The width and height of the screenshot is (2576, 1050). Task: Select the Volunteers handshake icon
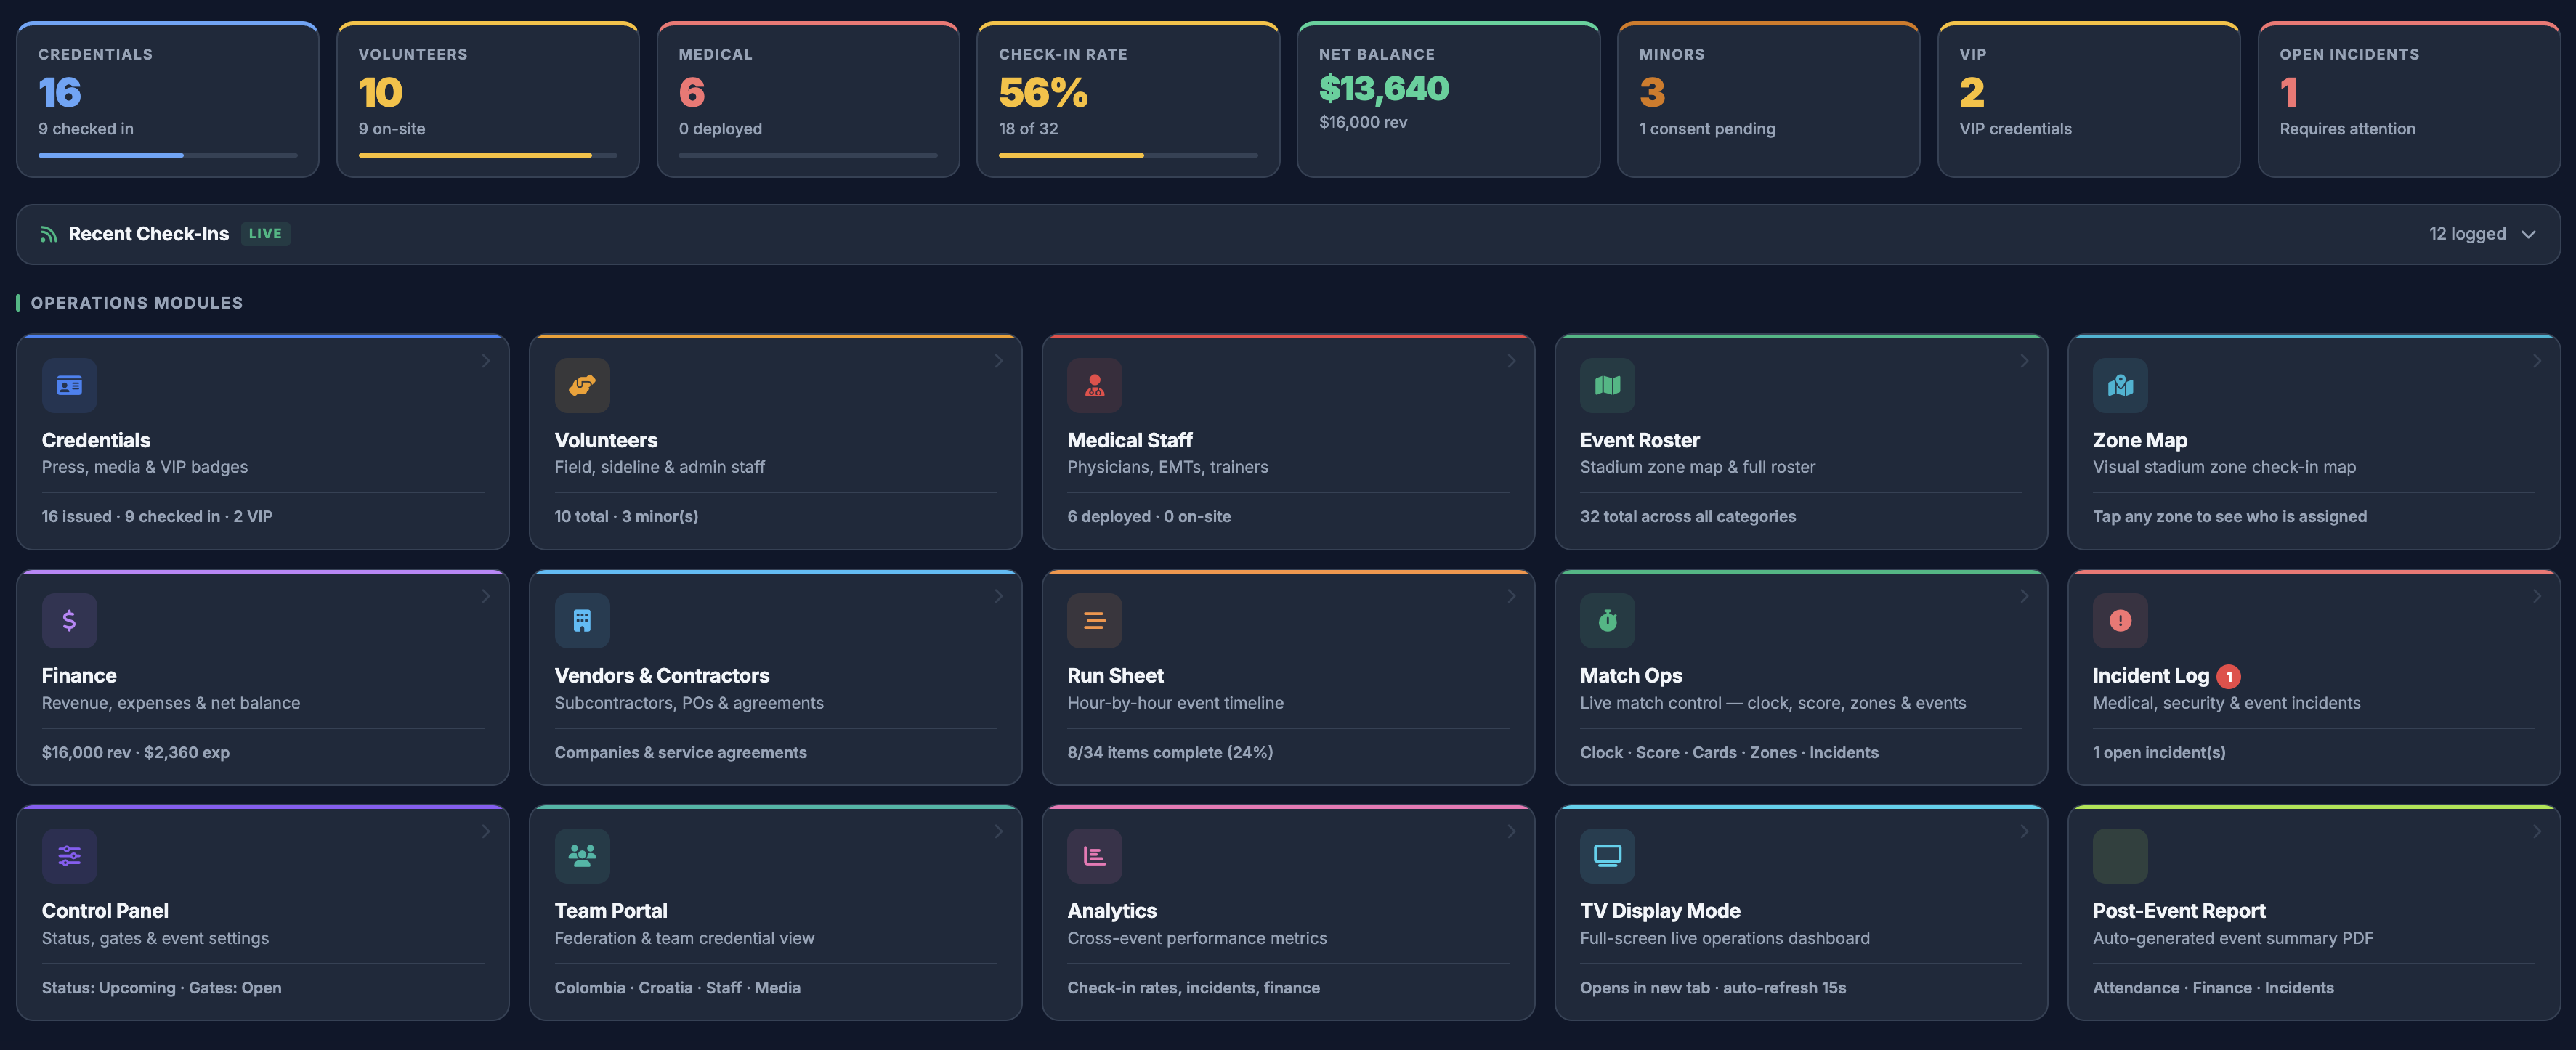click(x=582, y=385)
